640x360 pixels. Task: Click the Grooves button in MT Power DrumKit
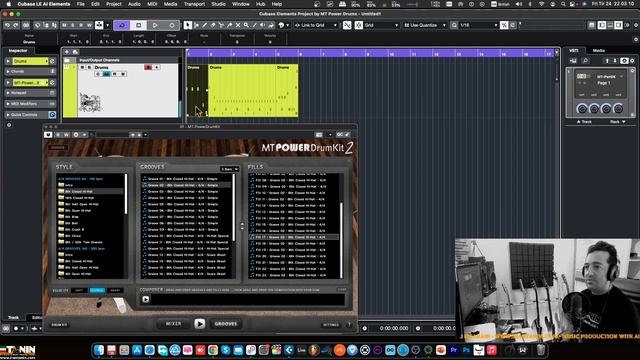[226, 324]
